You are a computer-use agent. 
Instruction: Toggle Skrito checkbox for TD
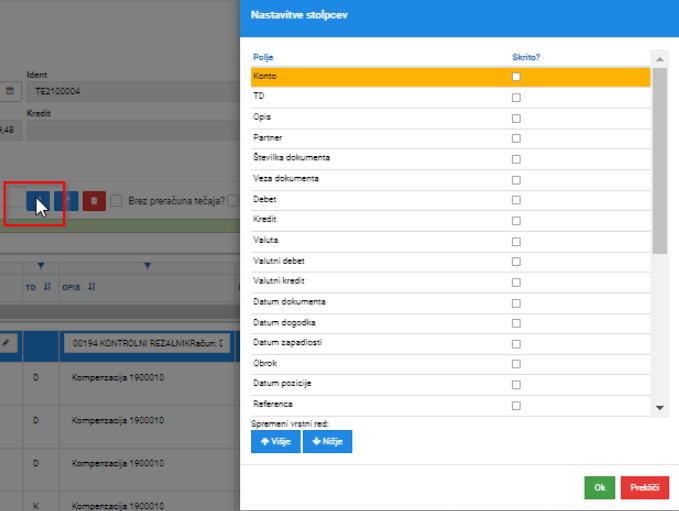pos(516,97)
